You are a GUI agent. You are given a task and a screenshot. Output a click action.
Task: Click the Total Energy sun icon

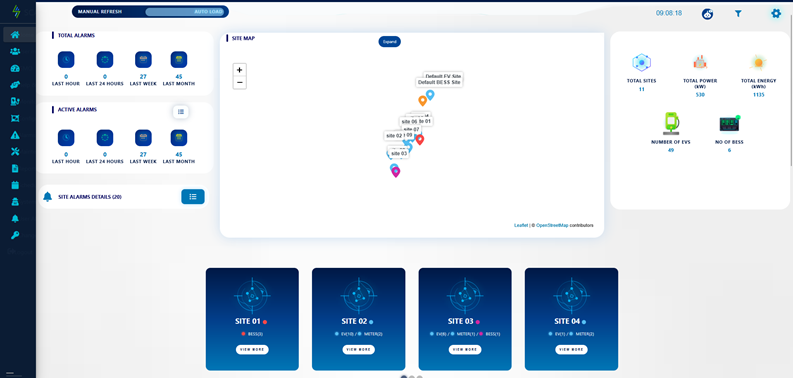(758, 63)
